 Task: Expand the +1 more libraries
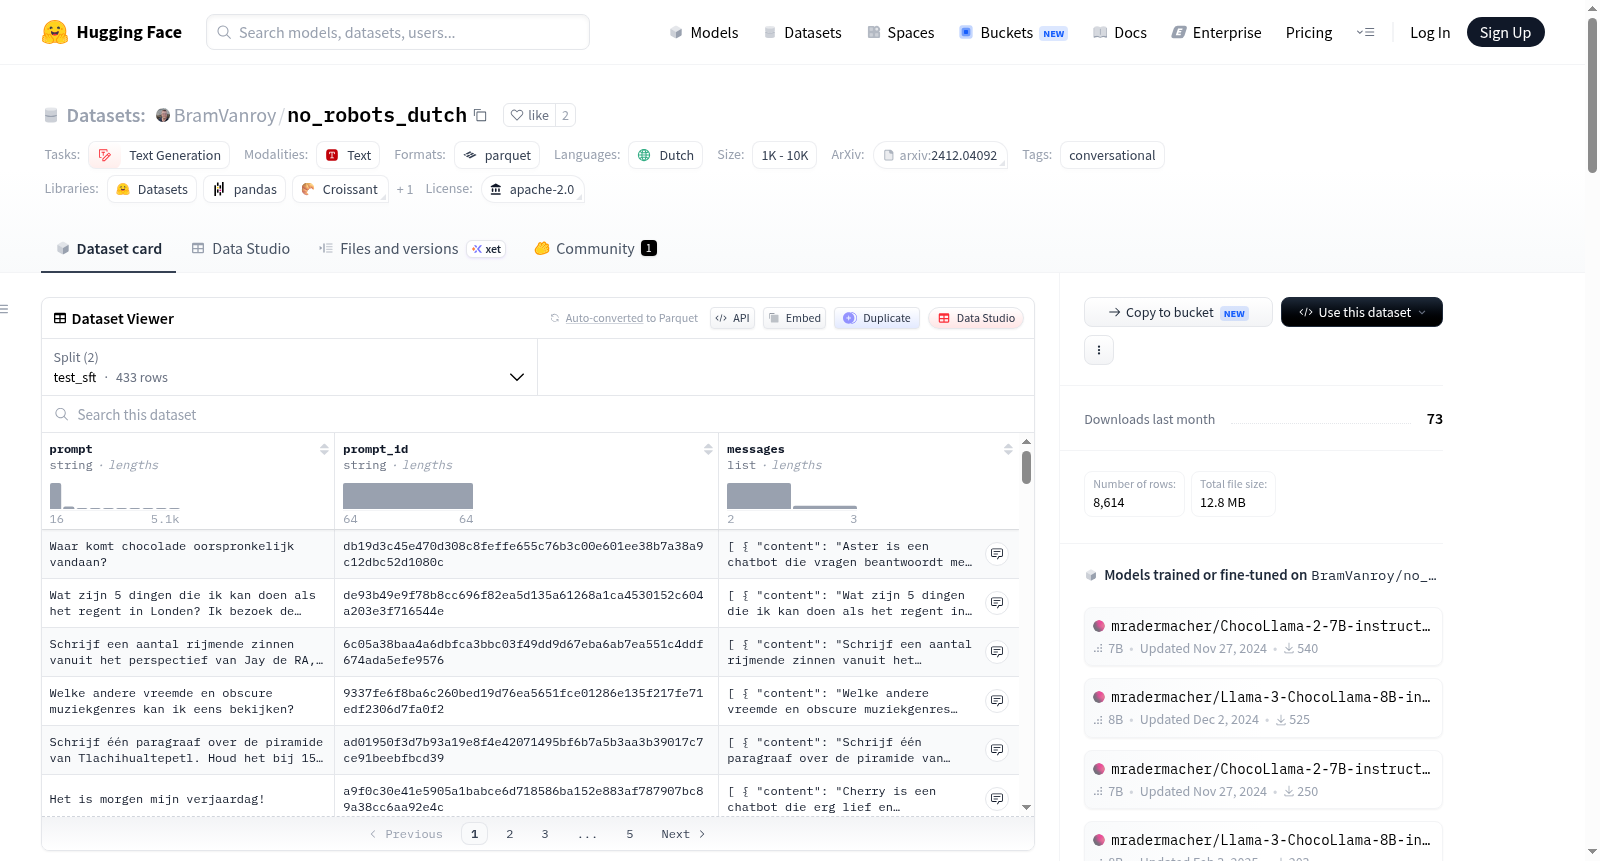(x=404, y=189)
